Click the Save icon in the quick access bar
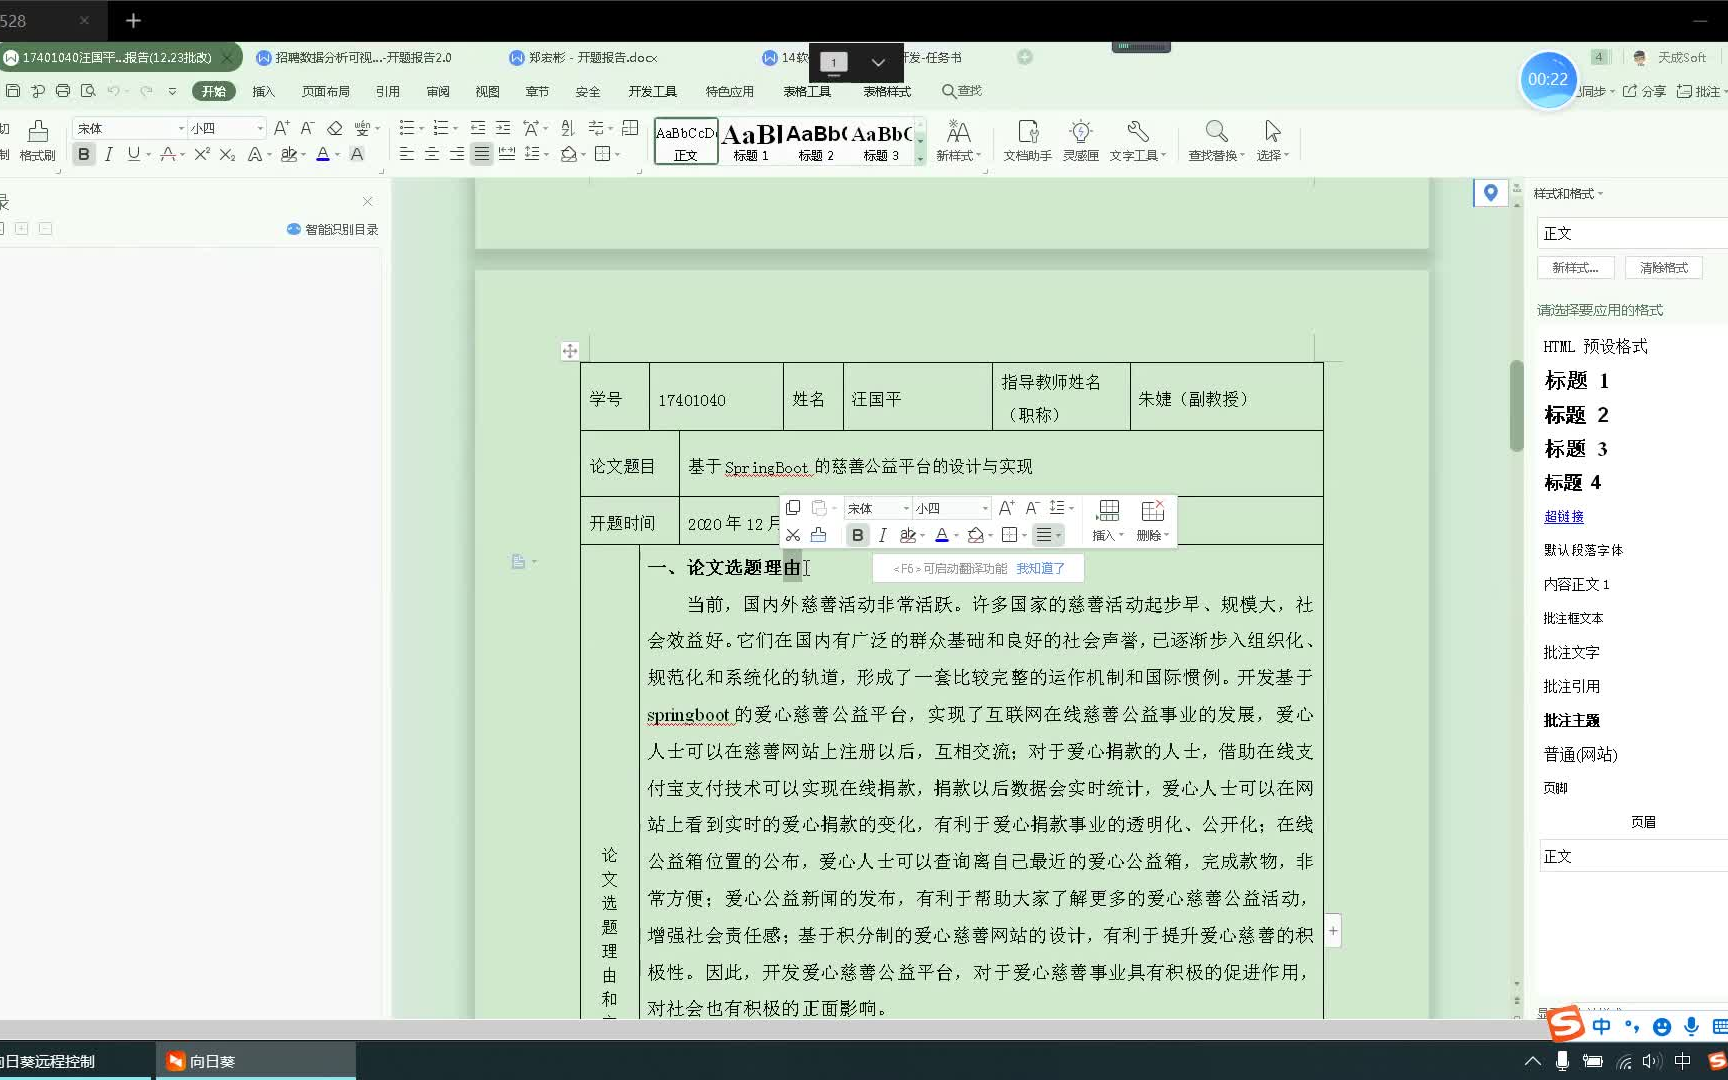1728x1080 pixels. pos(13,91)
